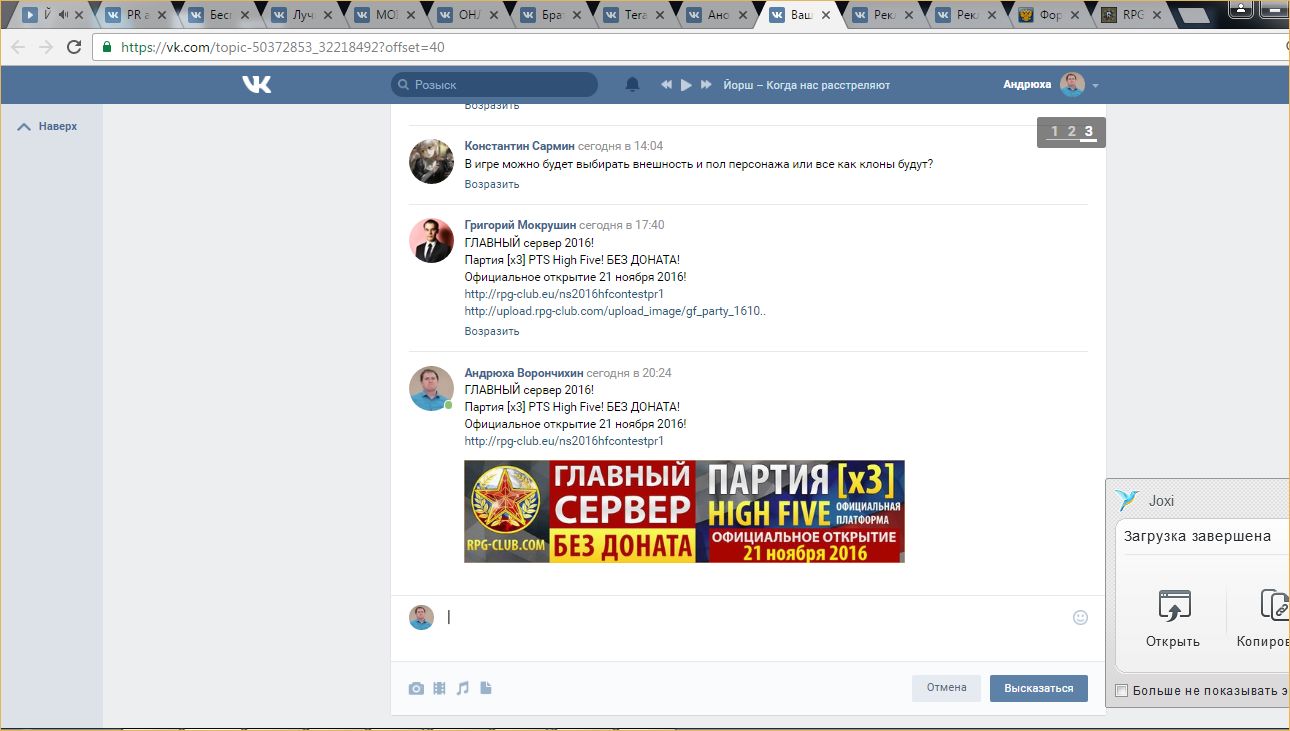Open Константин Сармин's profile name link
The image size is (1290, 731).
[520, 146]
